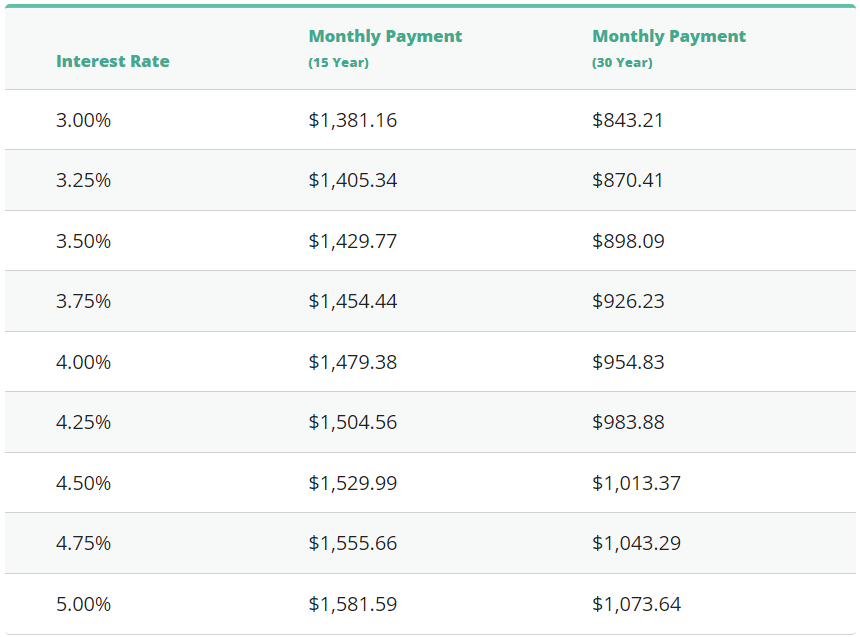Click the Interest Rate column header
This screenshot has width=860, height=637.
(112, 61)
